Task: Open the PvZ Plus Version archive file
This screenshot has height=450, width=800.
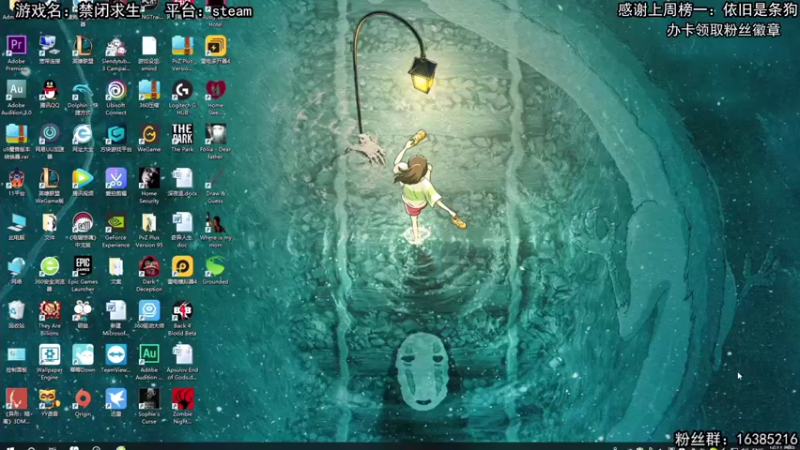Action: click(x=182, y=45)
